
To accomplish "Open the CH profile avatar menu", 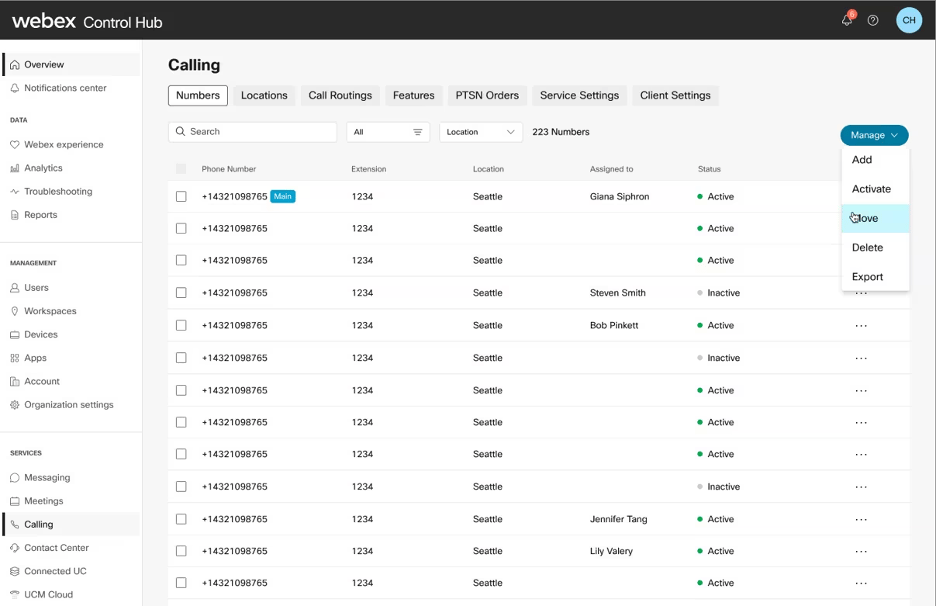I will click(x=908, y=19).
